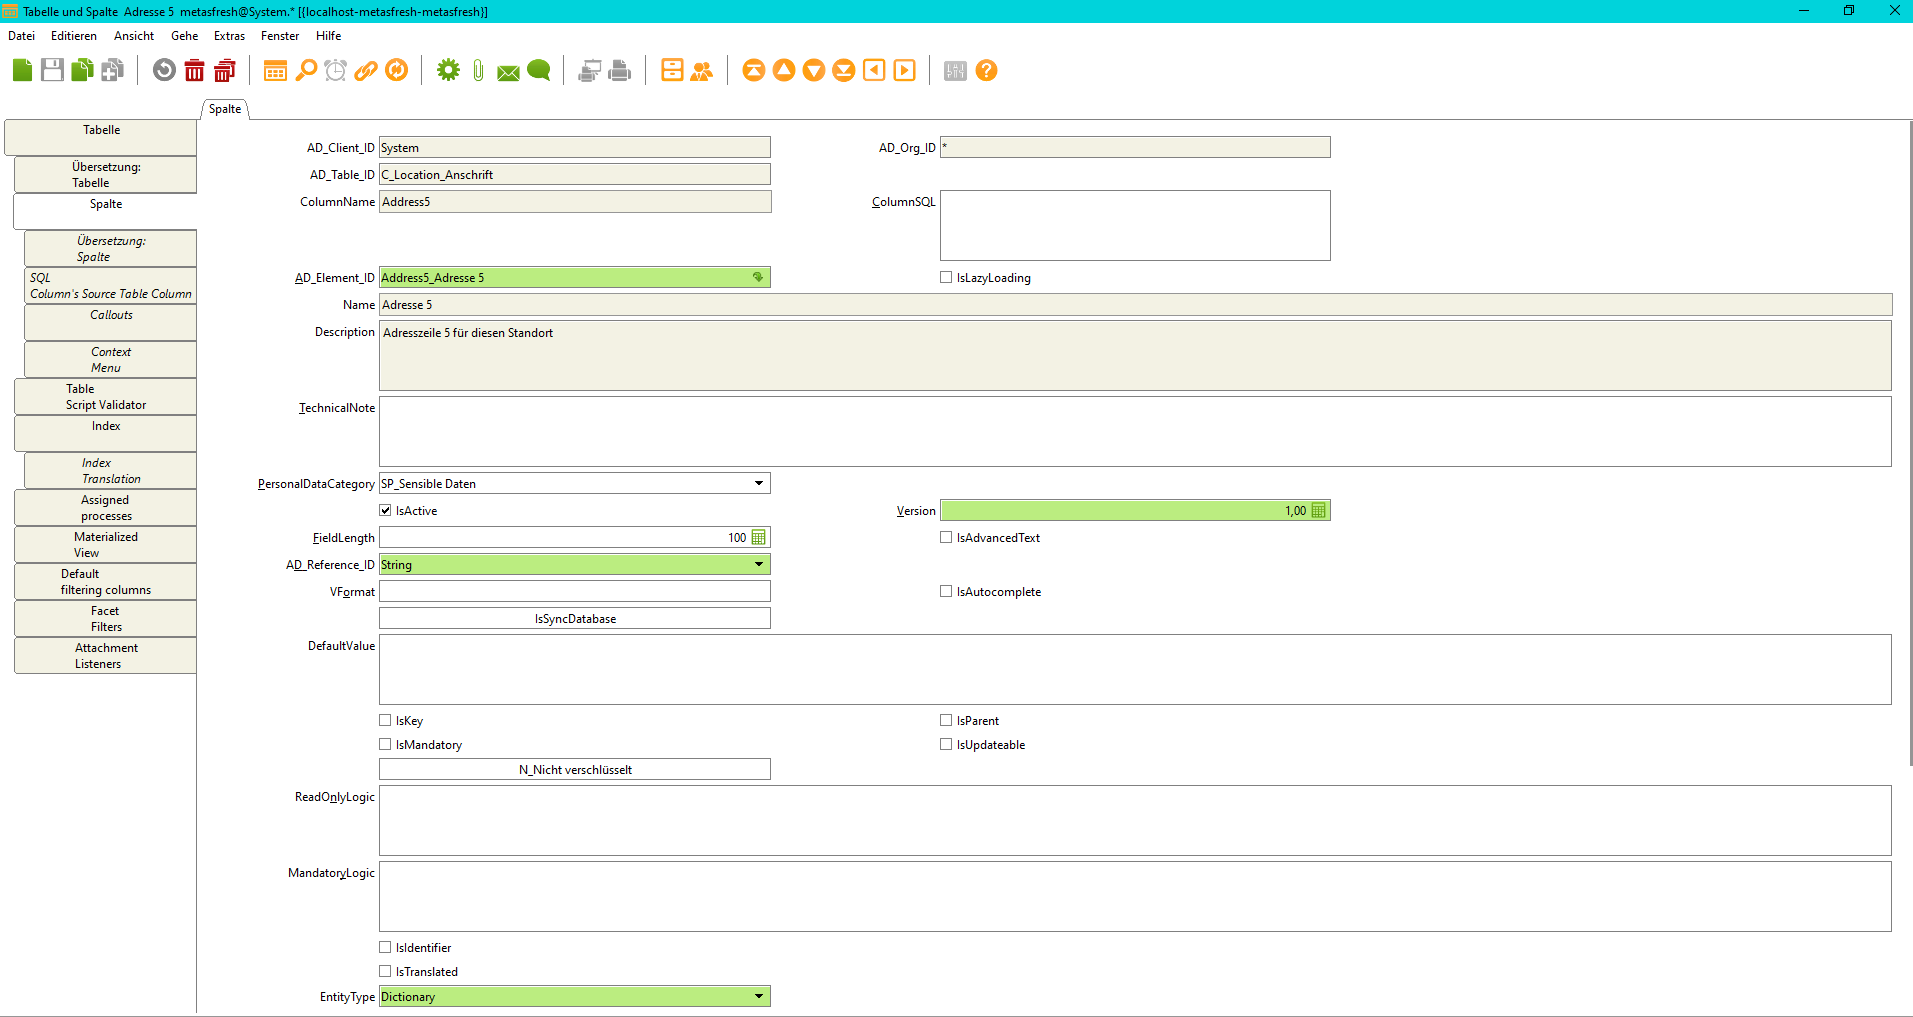The height and width of the screenshot is (1017, 1913).
Task: Go to first record arrow icon
Action: [753, 70]
